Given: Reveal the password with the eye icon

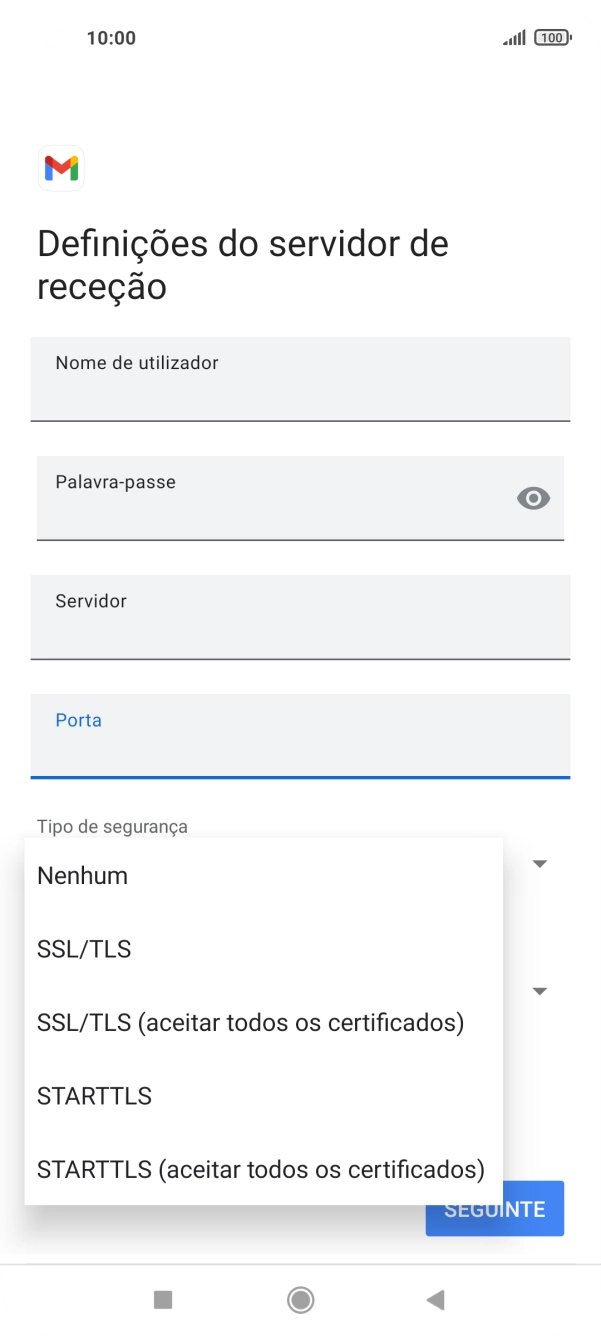Looking at the screenshot, I should (x=532, y=498).
